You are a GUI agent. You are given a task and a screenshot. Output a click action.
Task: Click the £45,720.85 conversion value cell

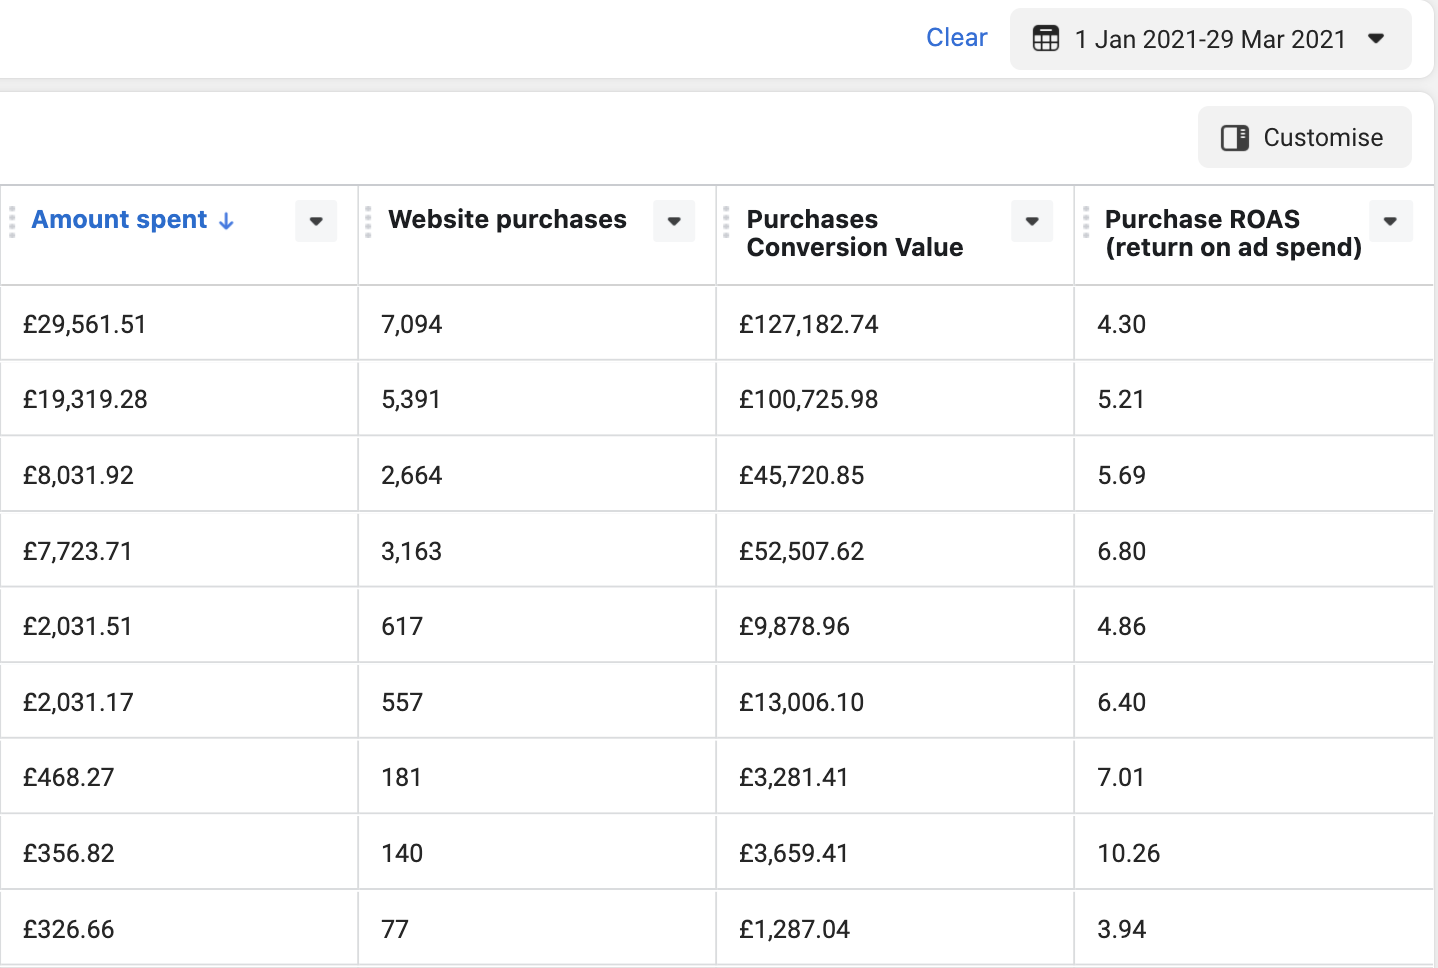[x=895, y=475]
